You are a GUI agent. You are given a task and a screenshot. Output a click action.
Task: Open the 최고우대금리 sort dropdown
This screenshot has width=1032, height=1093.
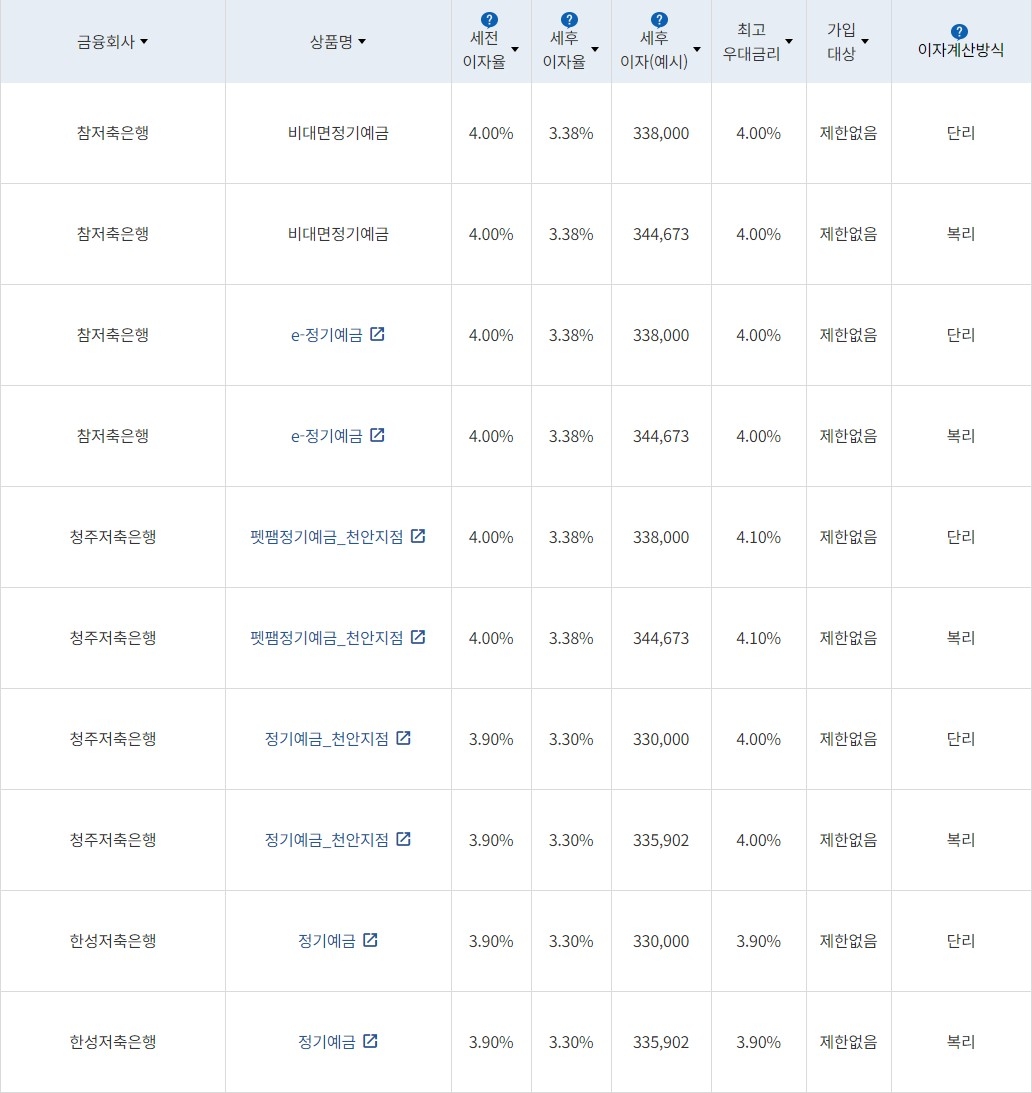click(791, 44)
